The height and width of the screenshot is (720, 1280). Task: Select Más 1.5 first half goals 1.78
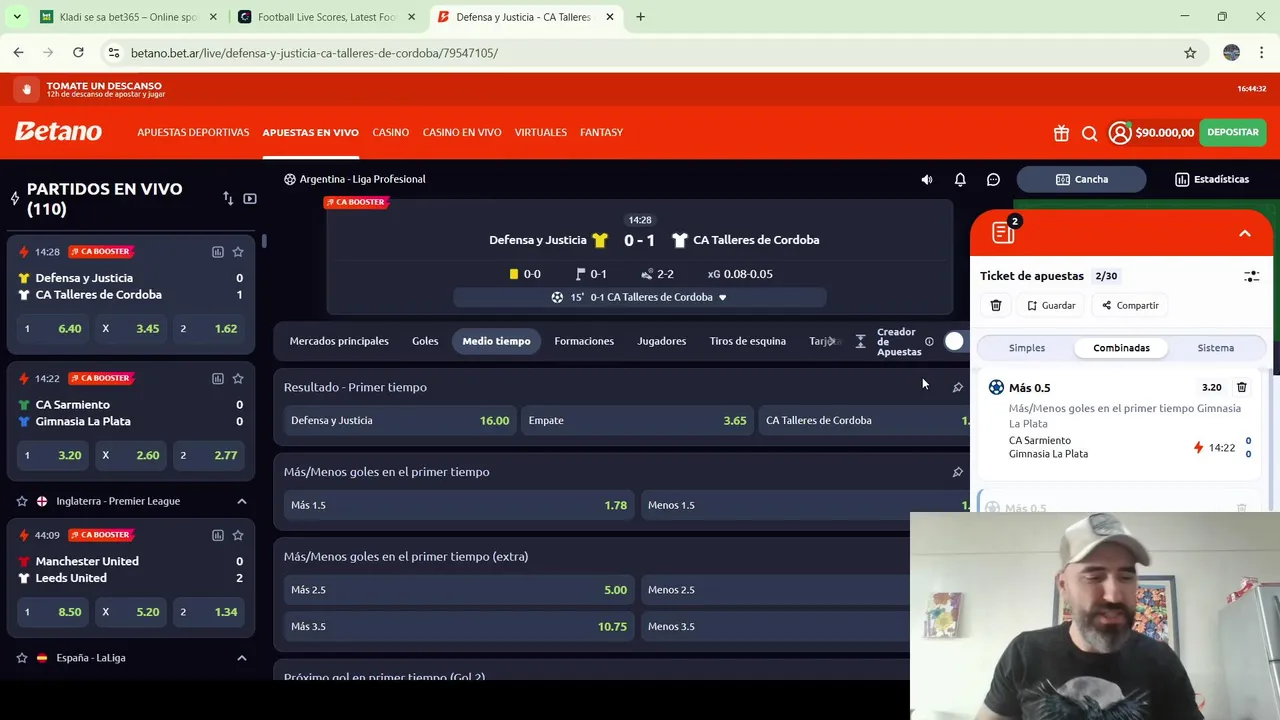coord(459,506)
